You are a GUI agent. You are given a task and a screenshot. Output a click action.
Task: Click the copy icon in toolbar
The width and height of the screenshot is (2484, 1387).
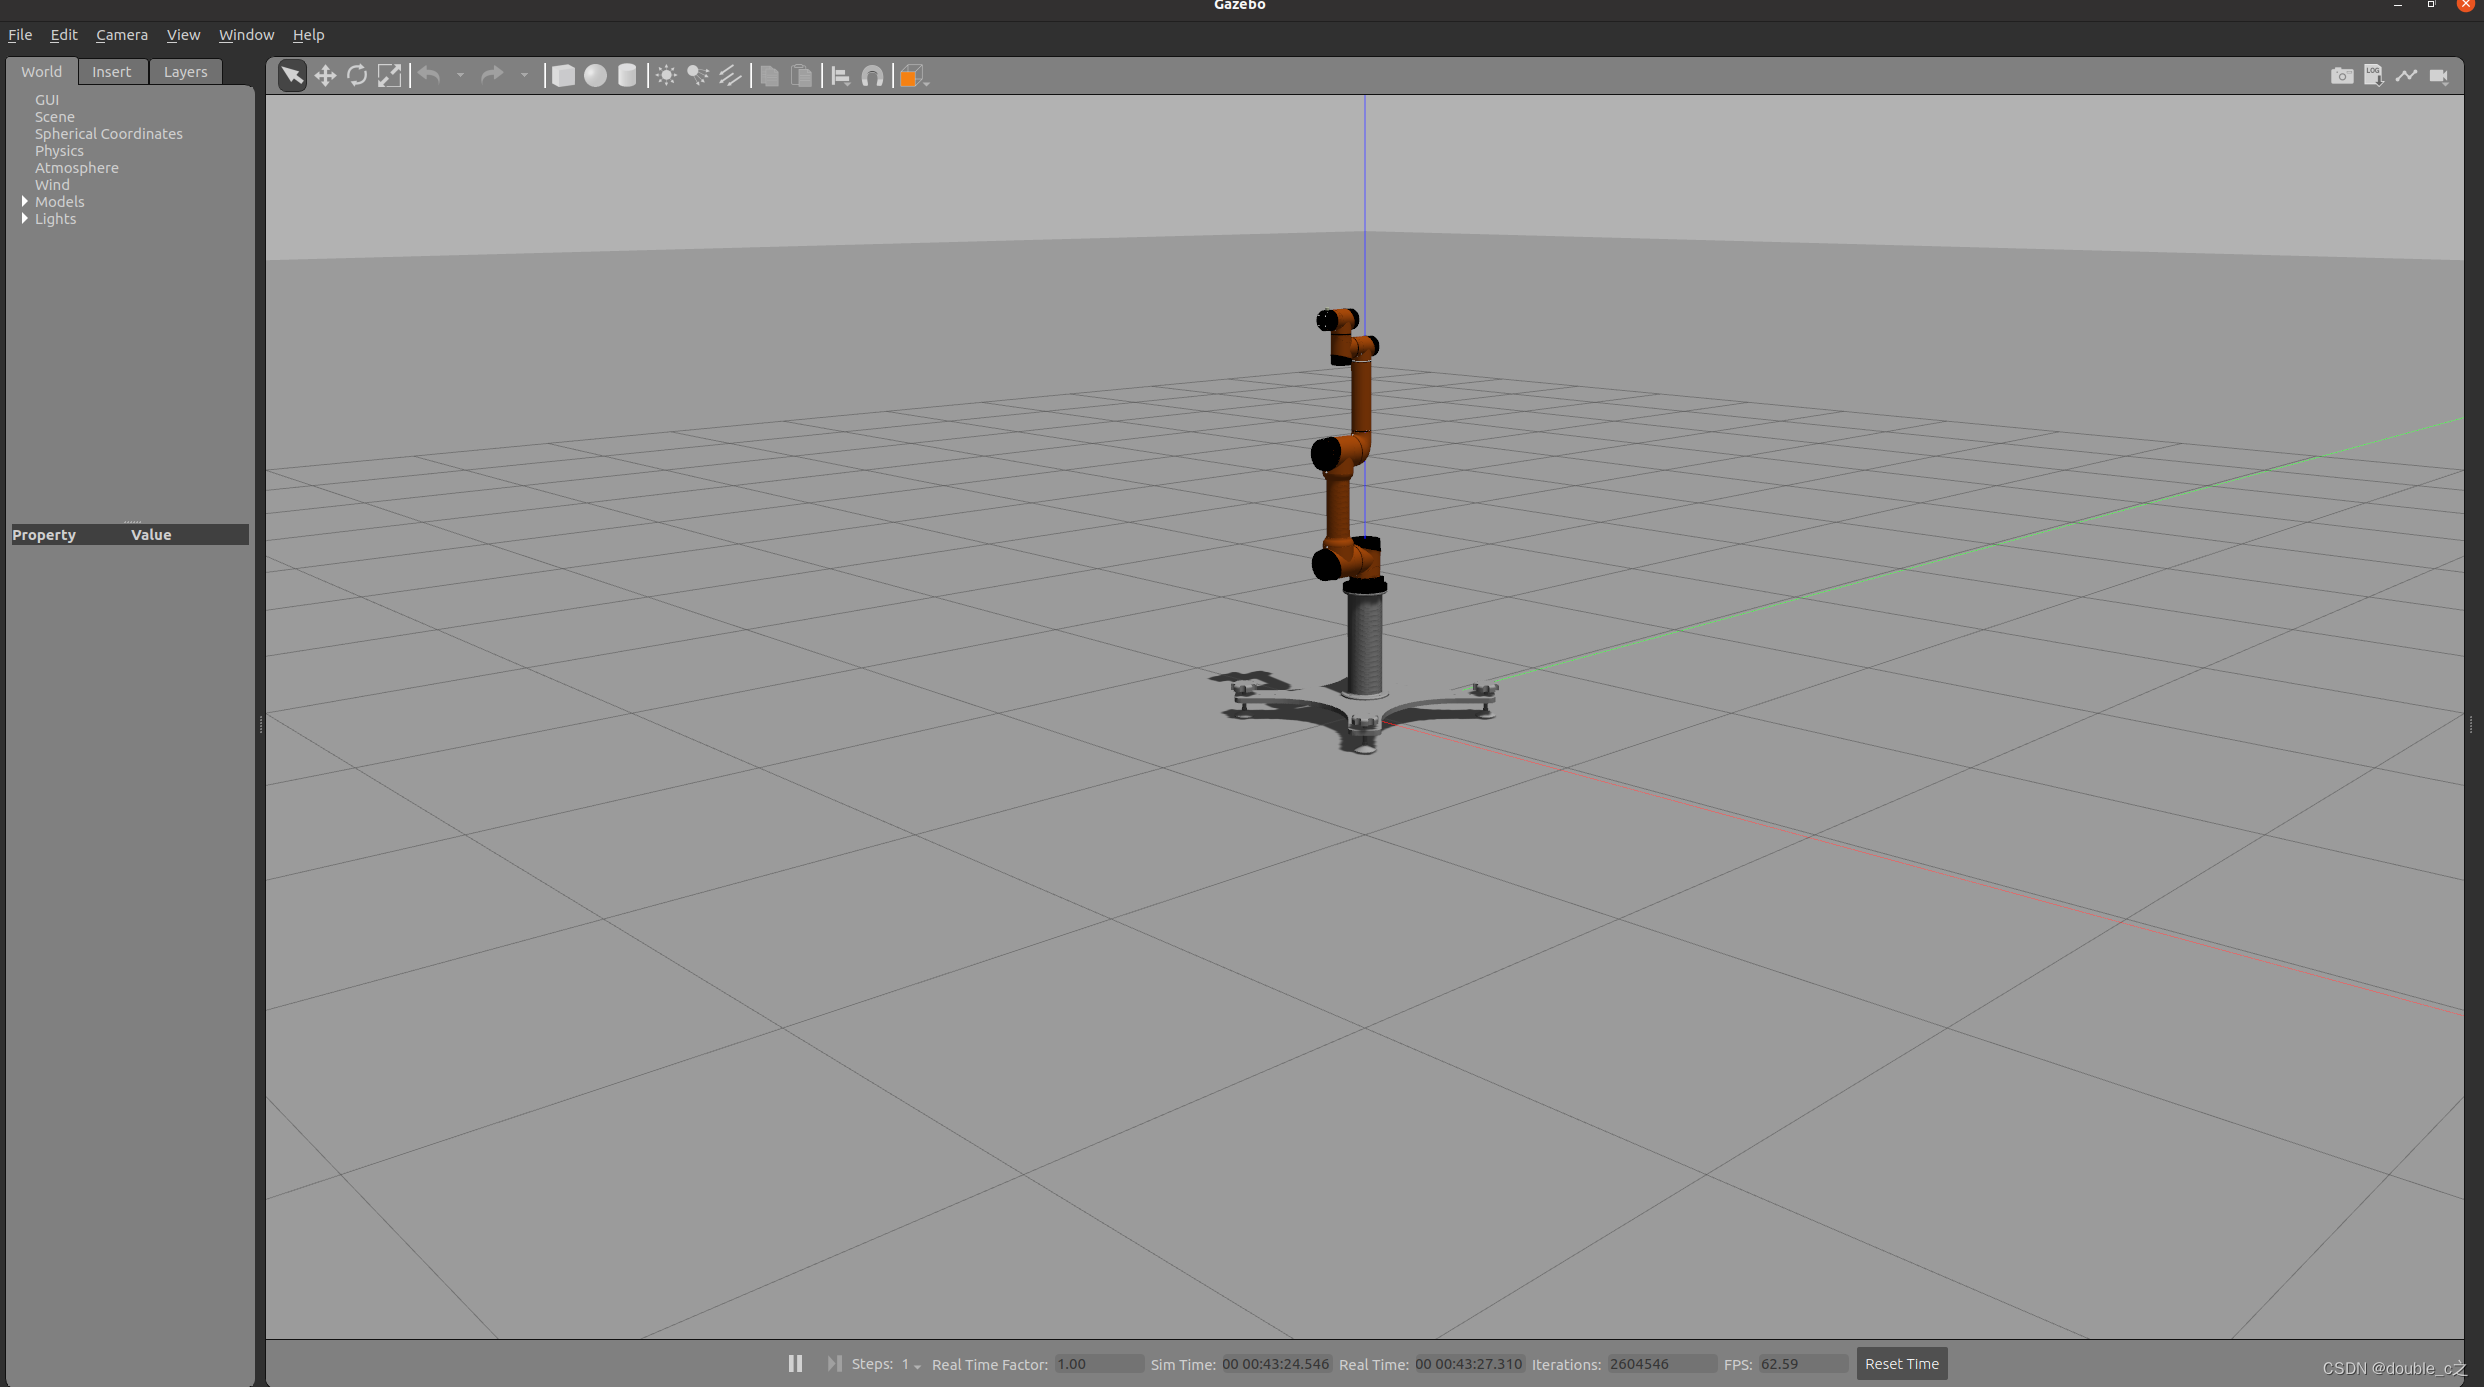[769, 76]
